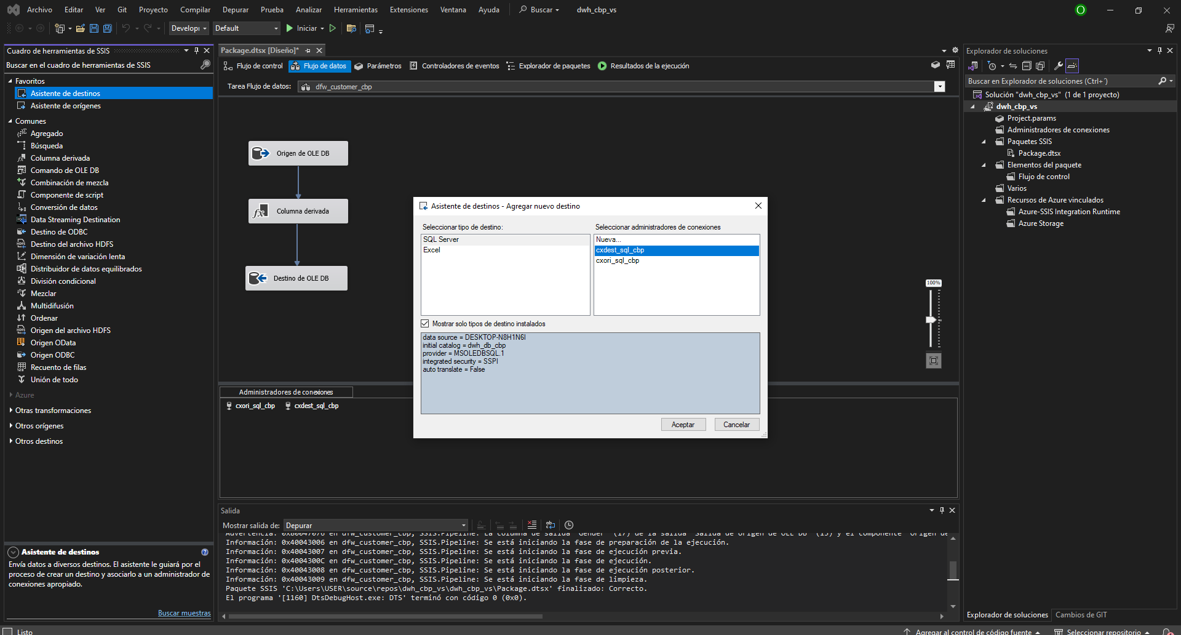This screenshot has width=1181, height=635.
Task: Open the Default solution platform dropdown
Action: [x=246, y=29]
